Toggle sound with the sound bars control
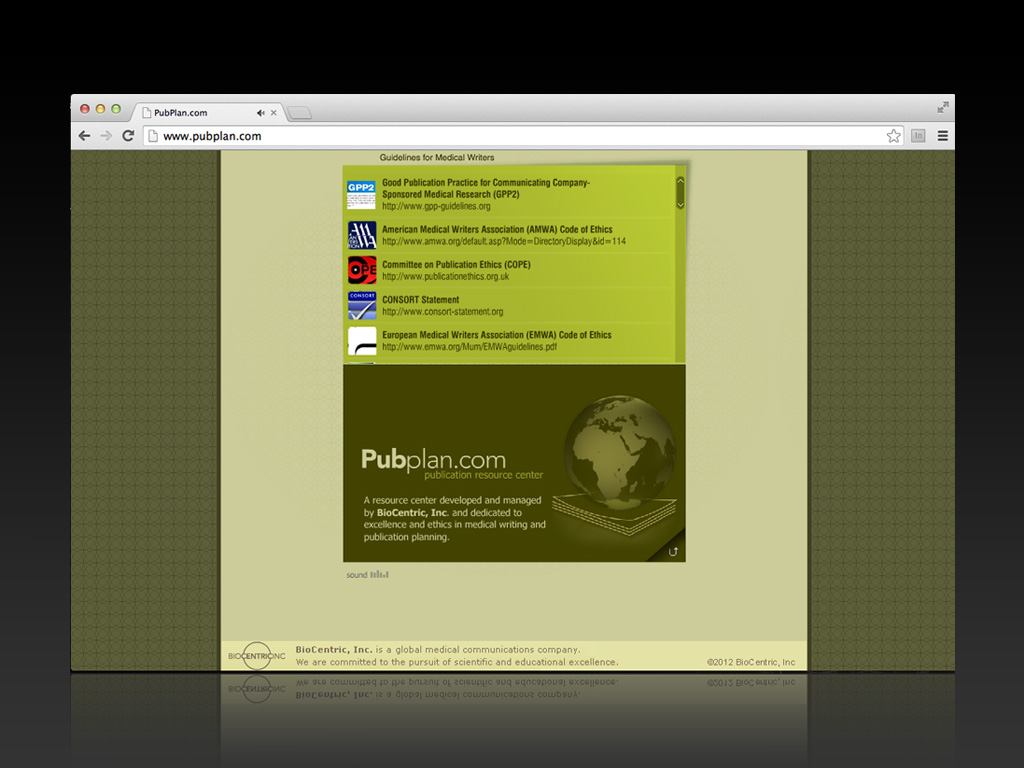1024x768 pixels. [x=379, y=575]
